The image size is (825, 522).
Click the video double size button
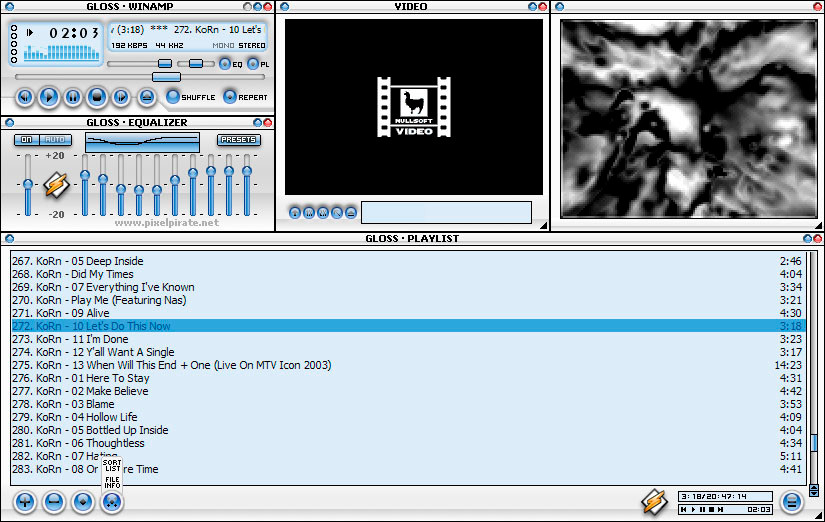[323, 213]
